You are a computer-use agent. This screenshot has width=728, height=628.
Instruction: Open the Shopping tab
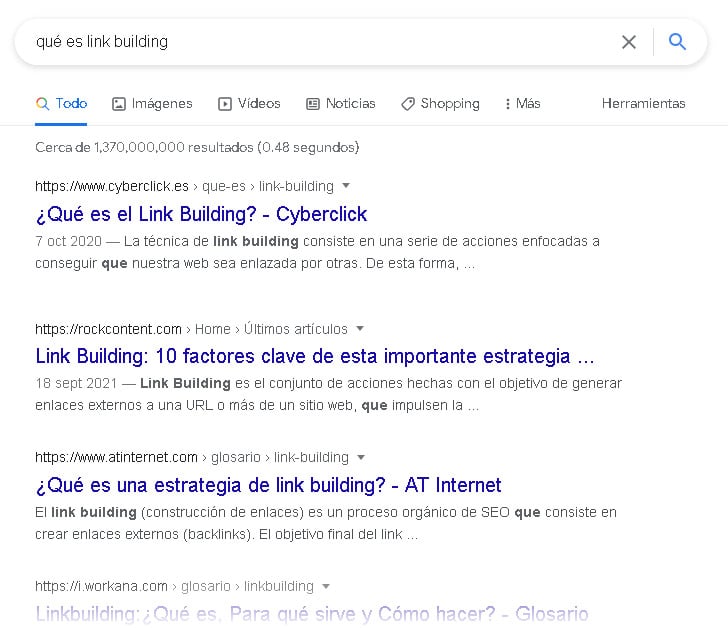[440, 104]
